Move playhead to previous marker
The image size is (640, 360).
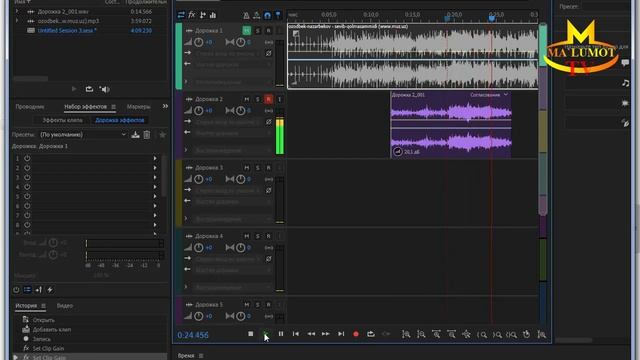pos(296,334)
